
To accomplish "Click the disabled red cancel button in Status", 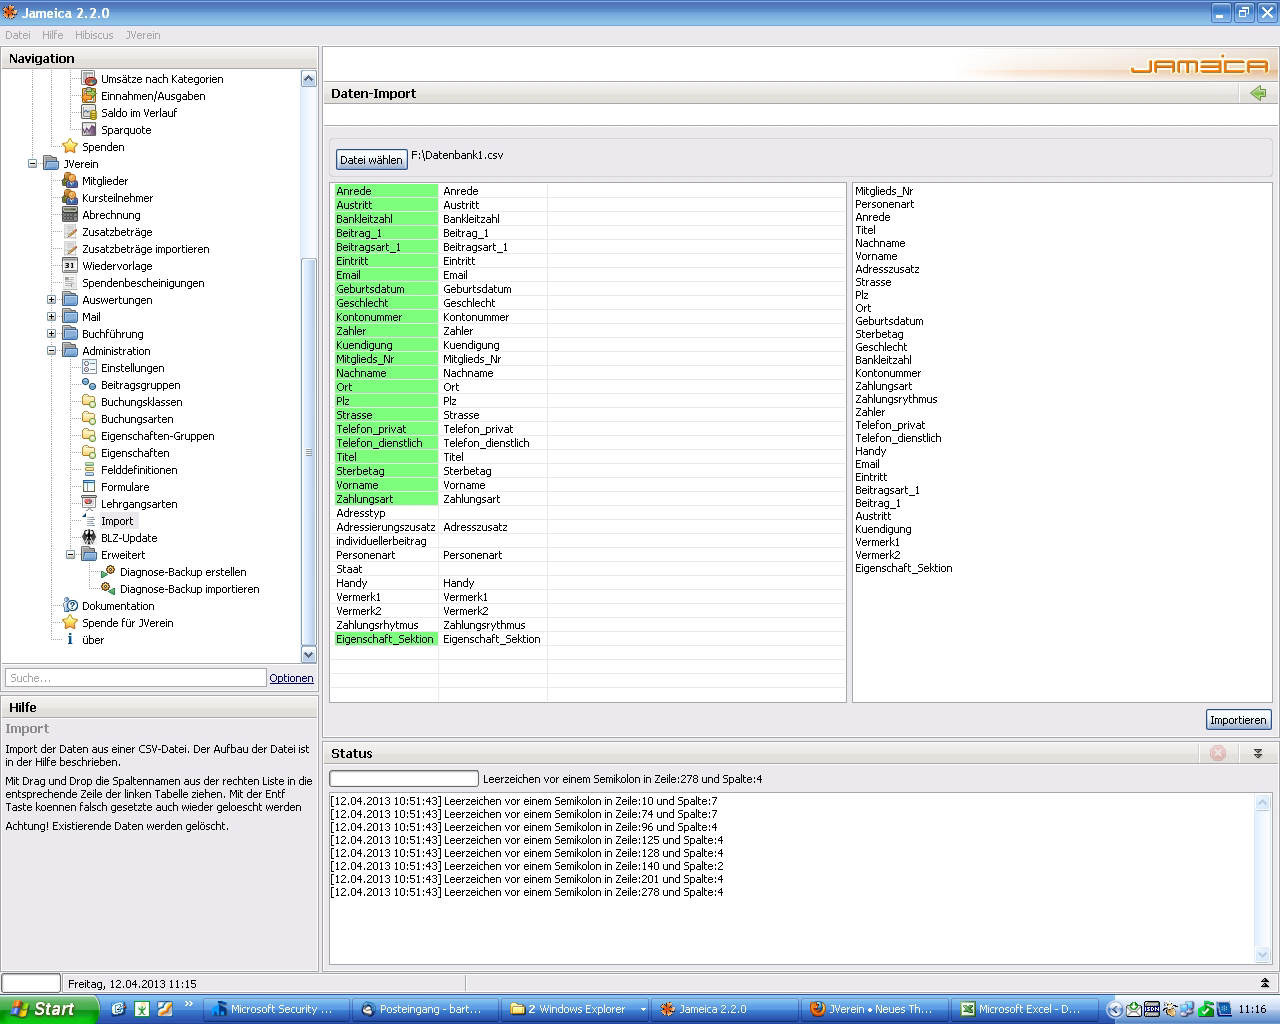I will 1218,753.
